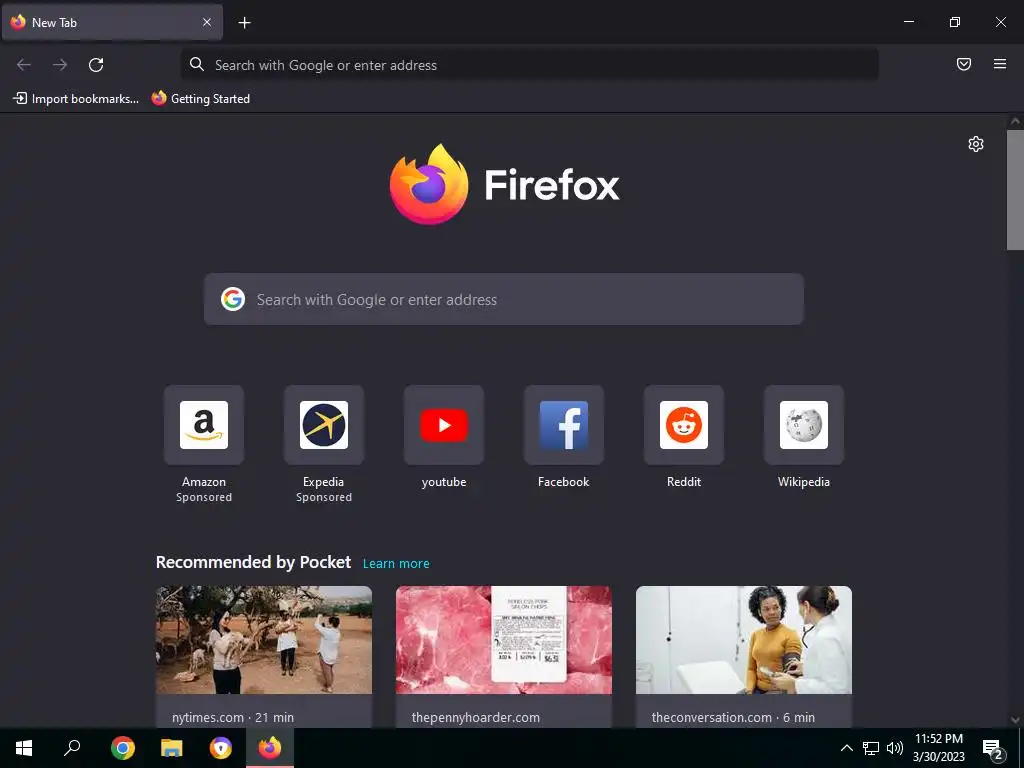This screenshot has height=768, width=1024.
Task: Click the page vertical scrollbar thumb
Action: (1015, 190)
